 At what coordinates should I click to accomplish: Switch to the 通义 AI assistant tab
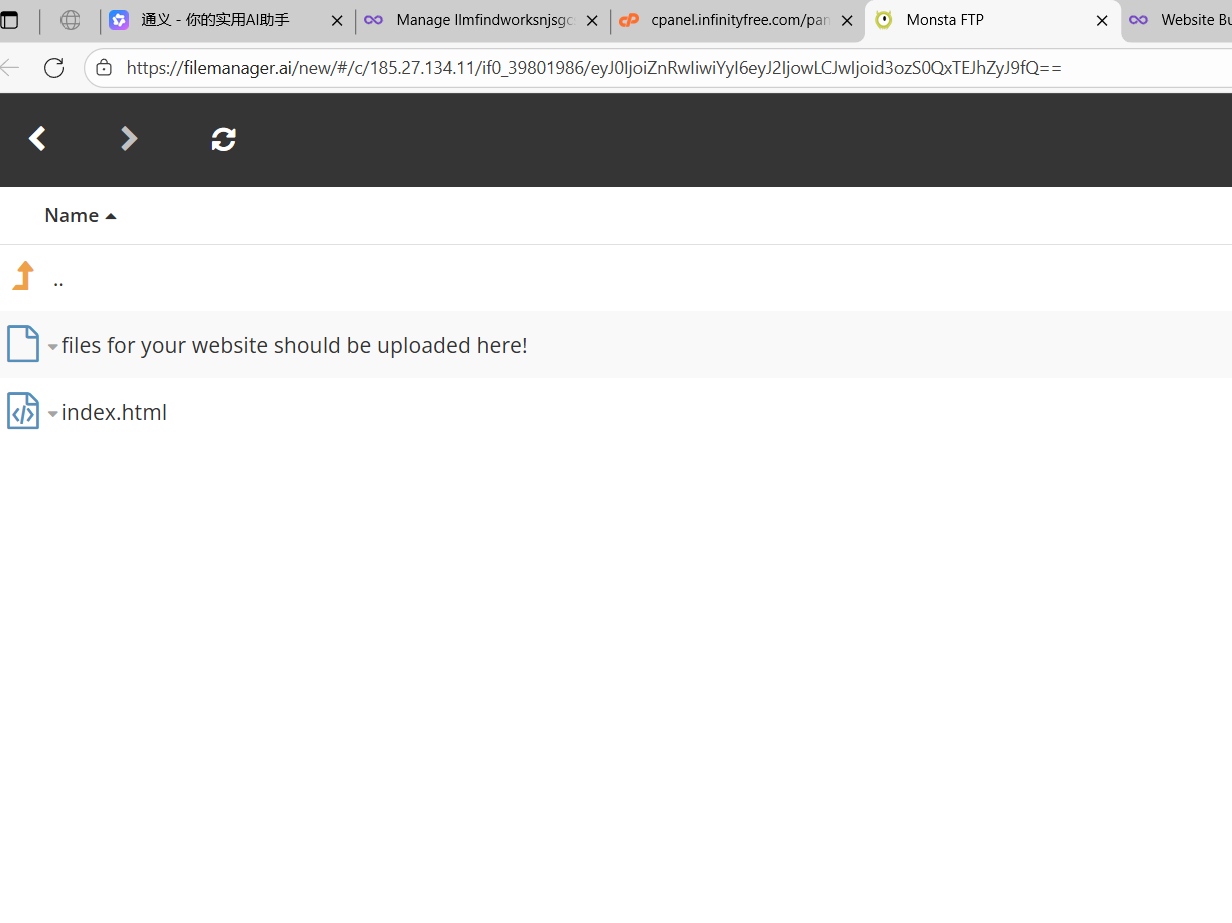click(228, 20)
